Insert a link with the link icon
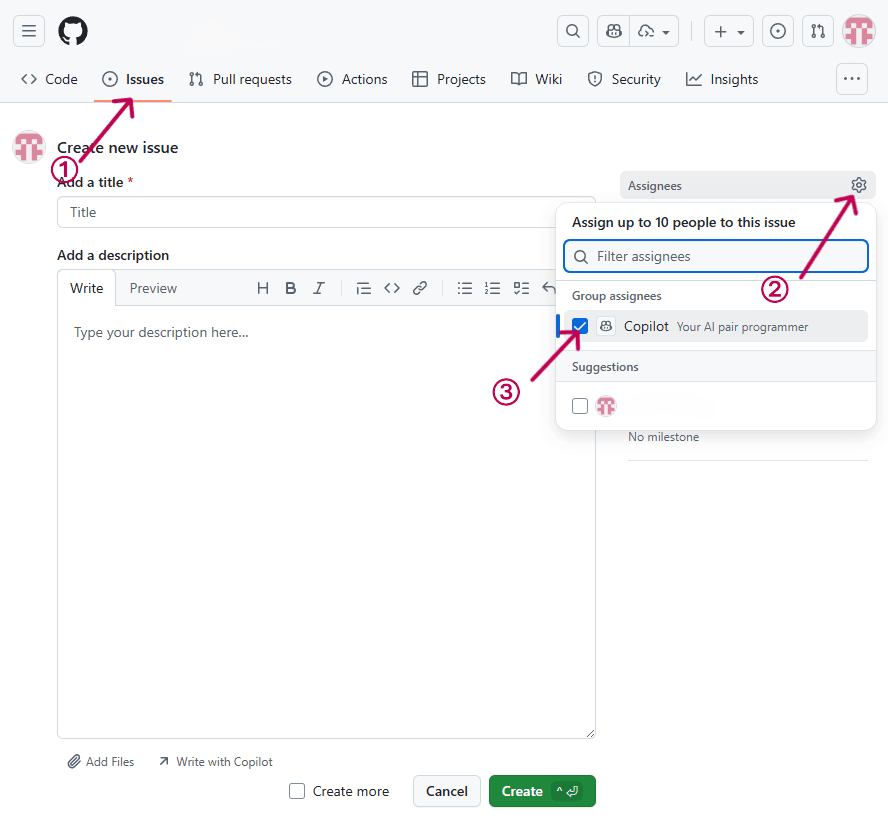This screenshot has height=823, width=888. click(x=420, y=288)
